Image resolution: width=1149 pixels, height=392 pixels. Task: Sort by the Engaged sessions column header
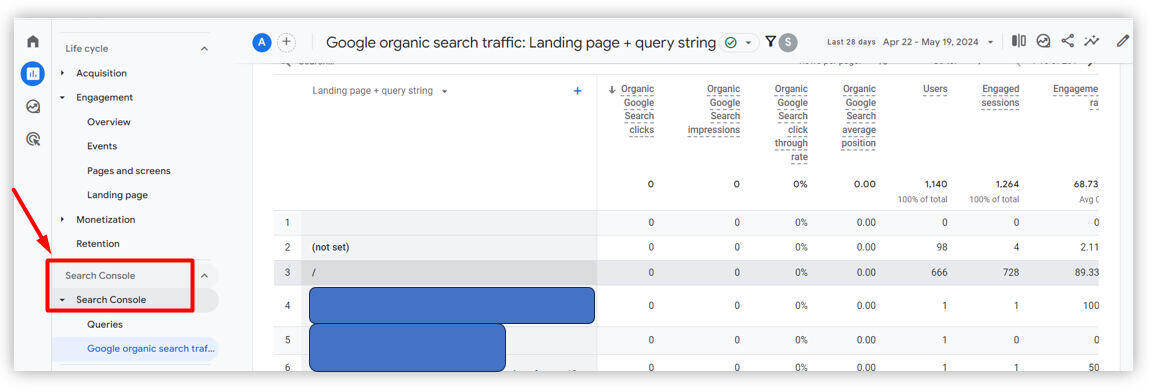coord(1000,96)
